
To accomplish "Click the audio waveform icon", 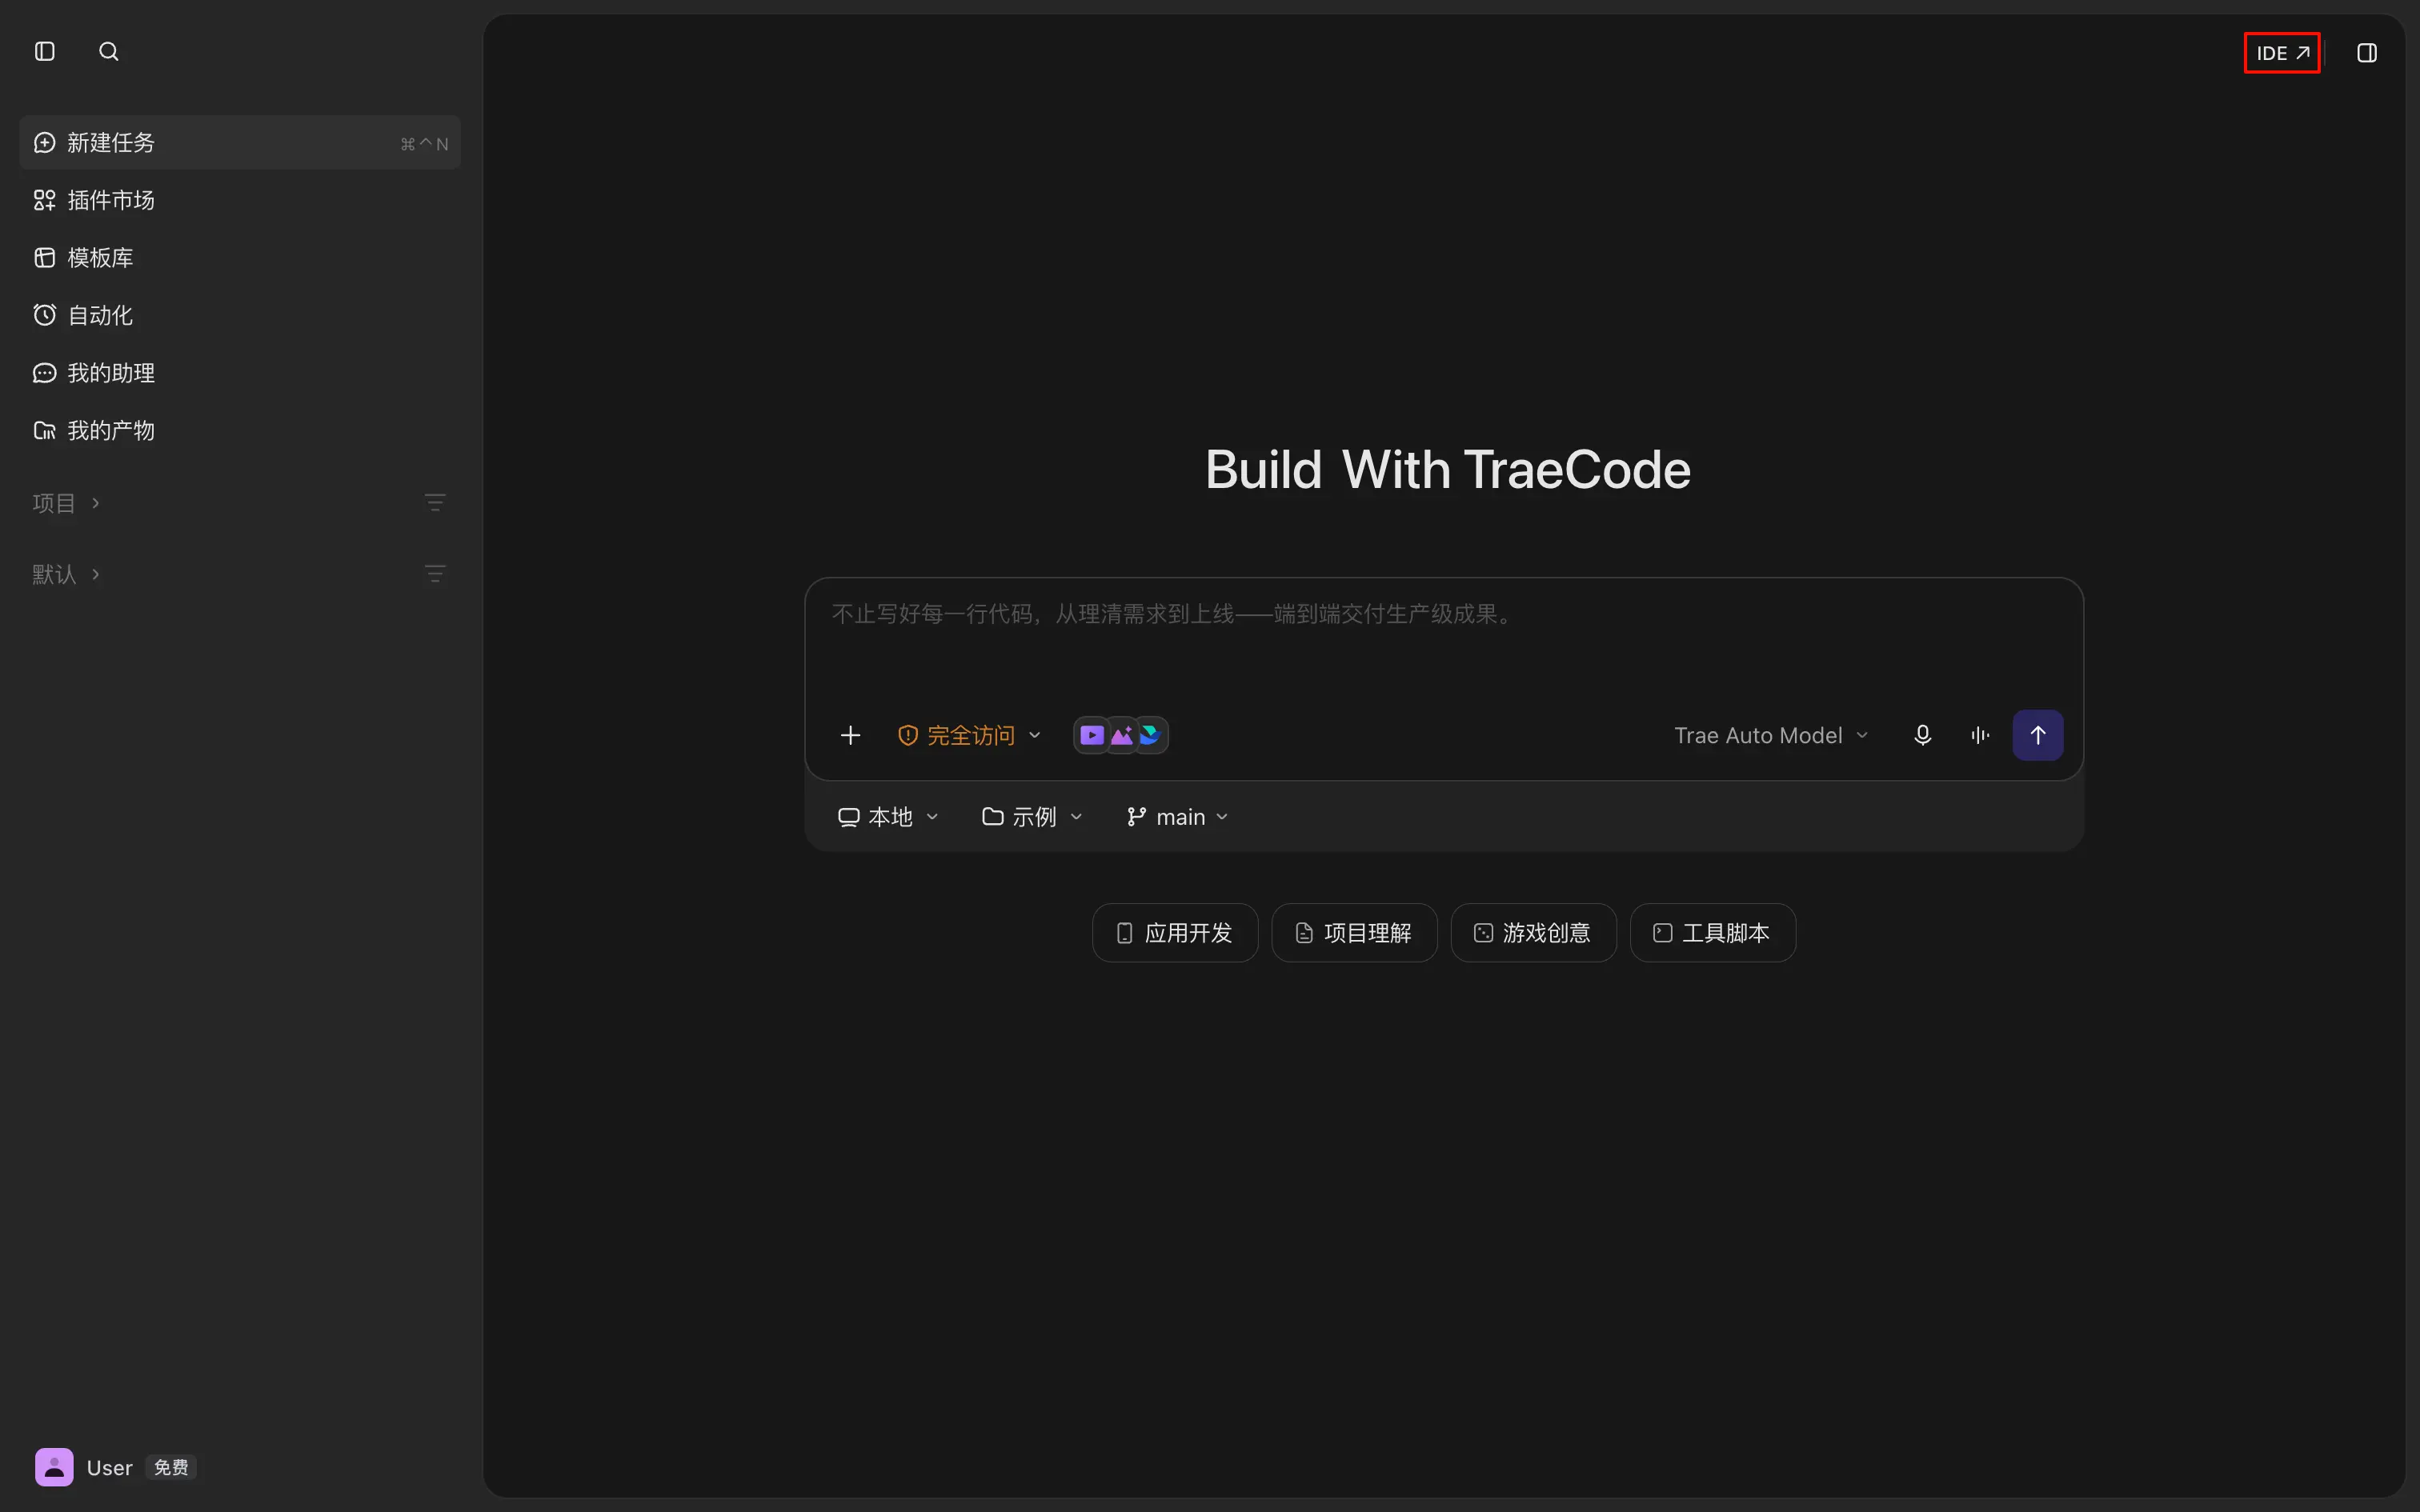I will pyautogui.click(x=1980, y=735).
